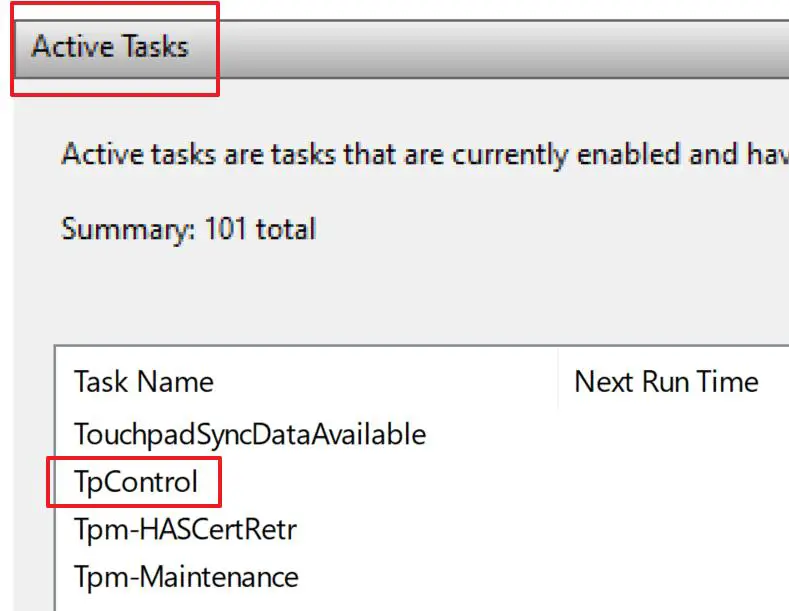Click divider between Task Name and Next Run Time
789x611 pixels.
coord(558,381)
